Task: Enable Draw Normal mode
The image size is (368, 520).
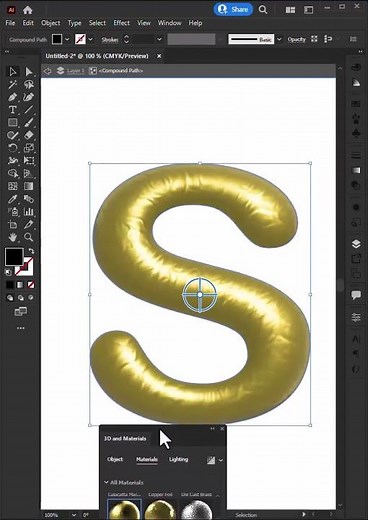Action: click(x=10, y=298)
